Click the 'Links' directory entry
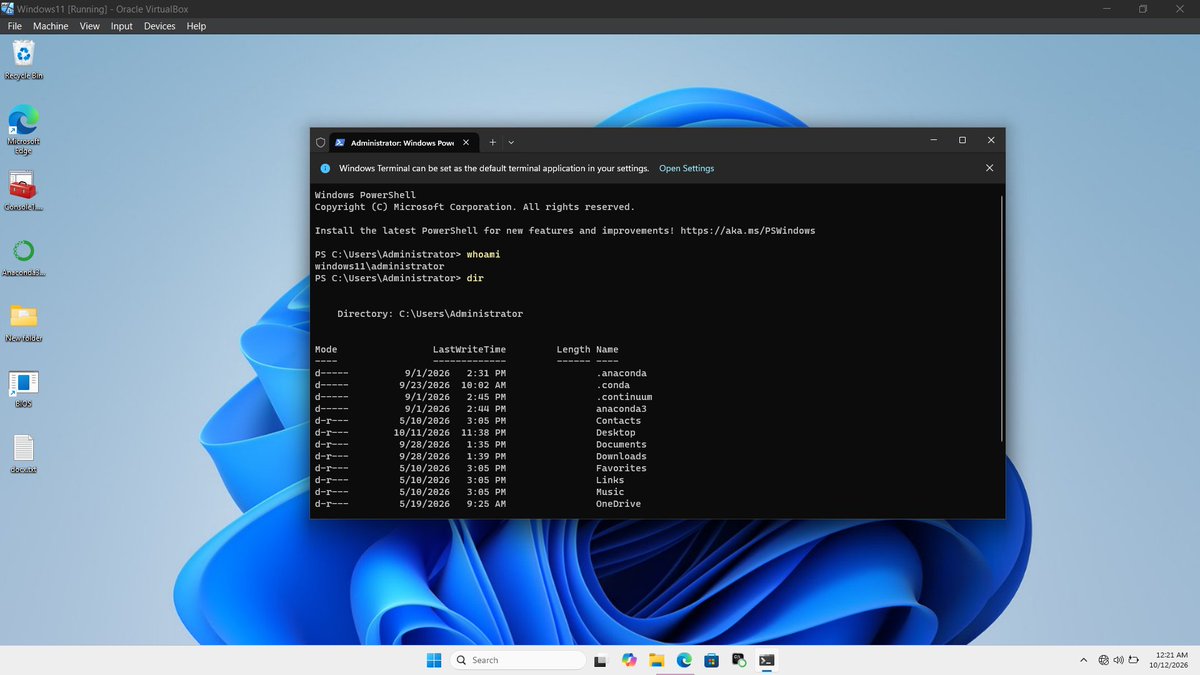Viewport: 1200px width, 675px height. tap(610, 480)
